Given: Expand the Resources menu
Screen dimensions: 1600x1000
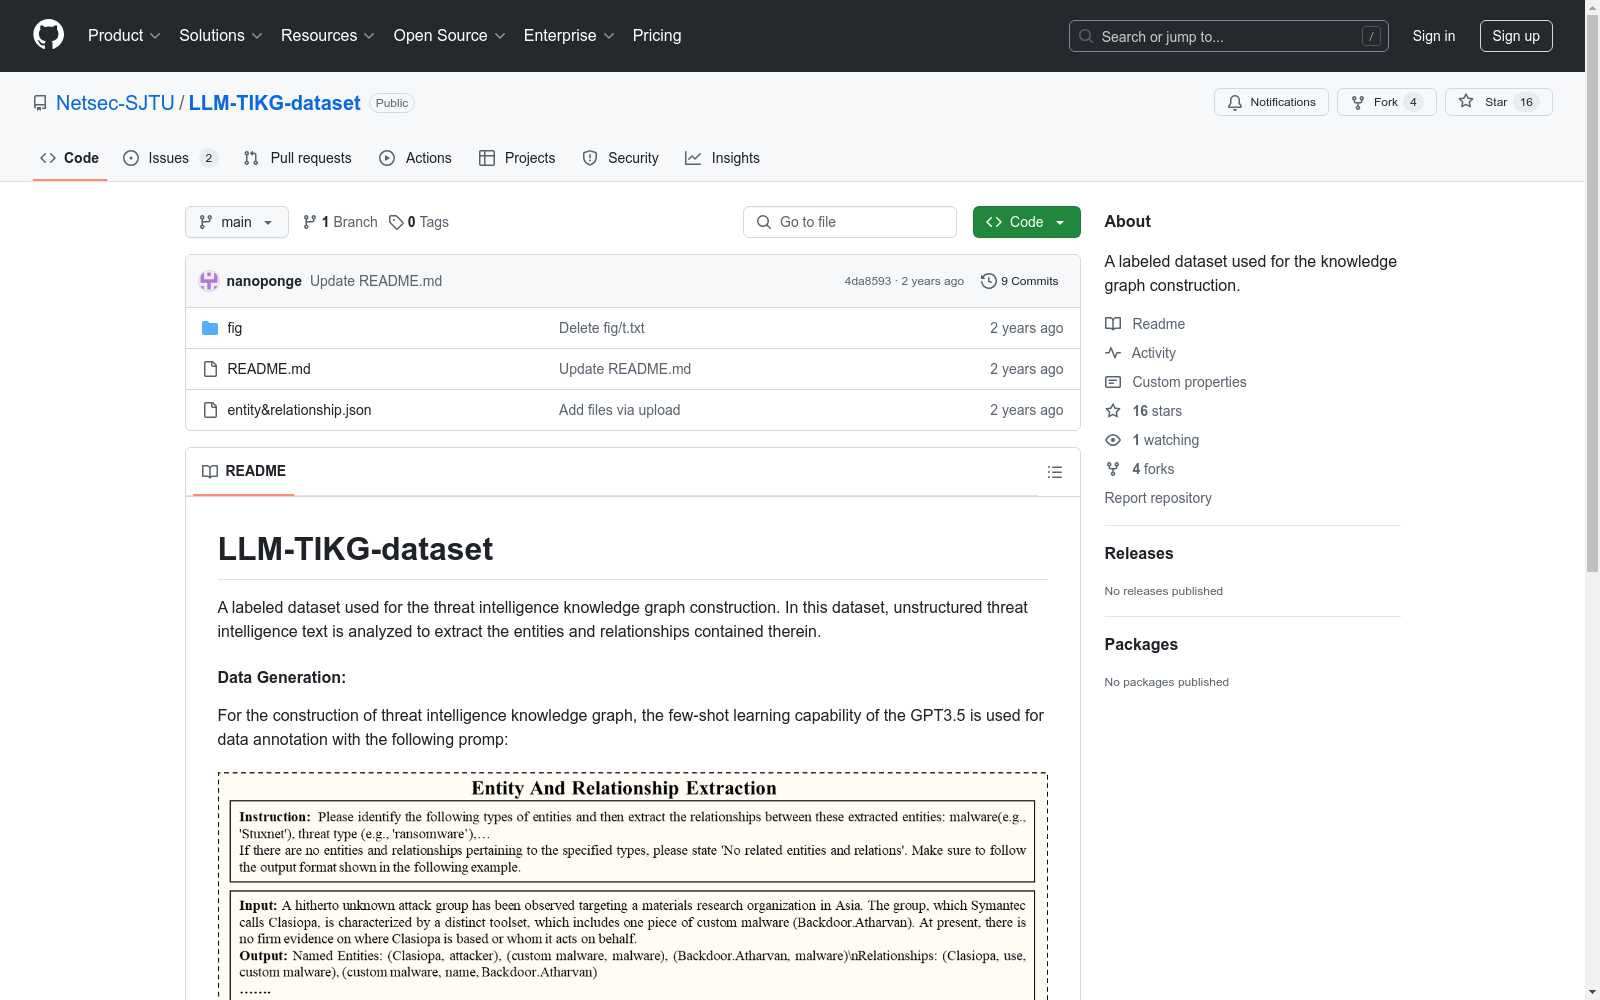Looking at the screenshot, I should tap(328, 36).
